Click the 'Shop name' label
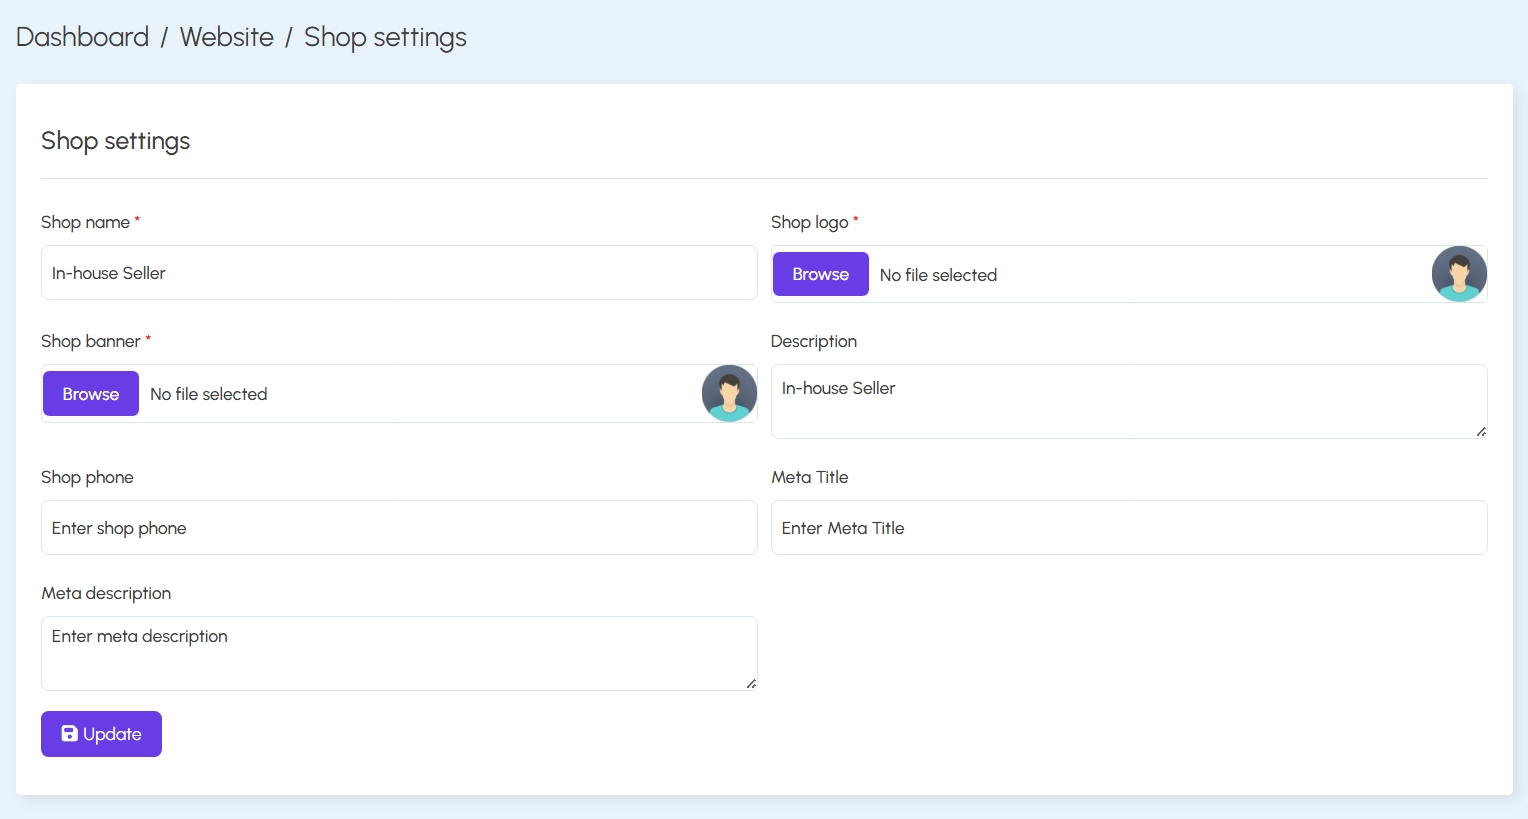This screenshot has height=819, width=1528. 85,222
